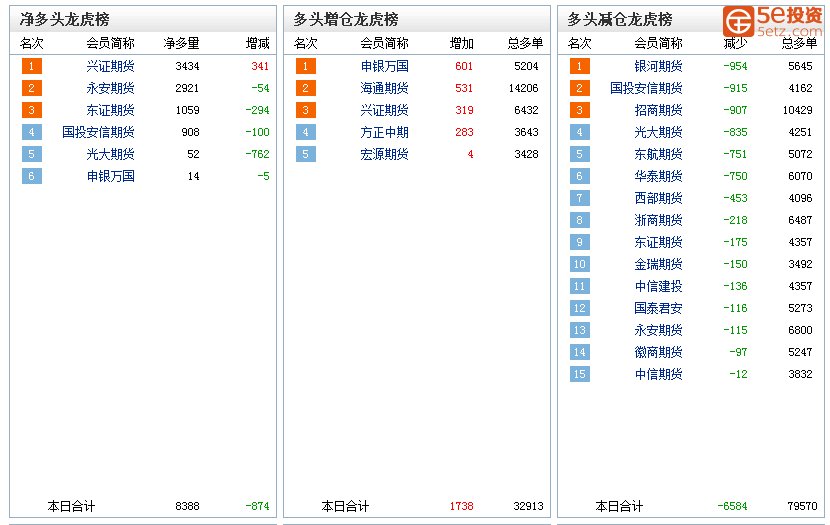The image size is (830, 525).
Task: Click the 金瑞期货 member link
Action: click(658, 264)
